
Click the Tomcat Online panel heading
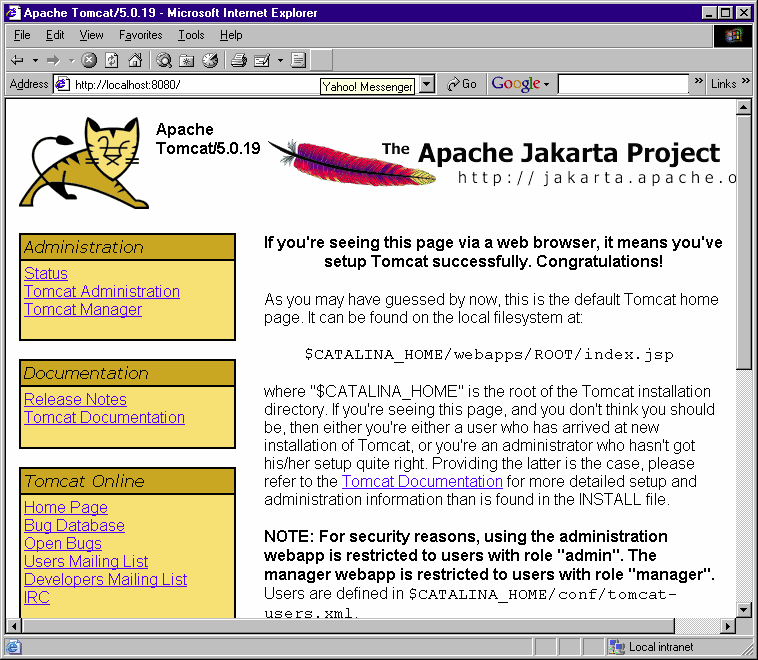tap(128, 481)
